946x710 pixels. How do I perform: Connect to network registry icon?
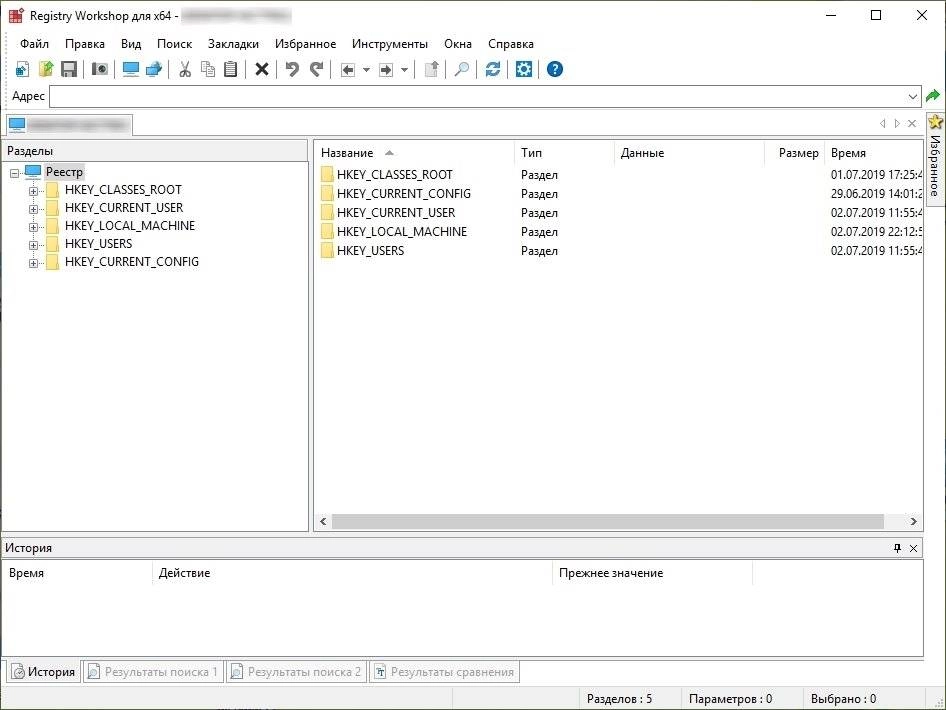point(154,69)
